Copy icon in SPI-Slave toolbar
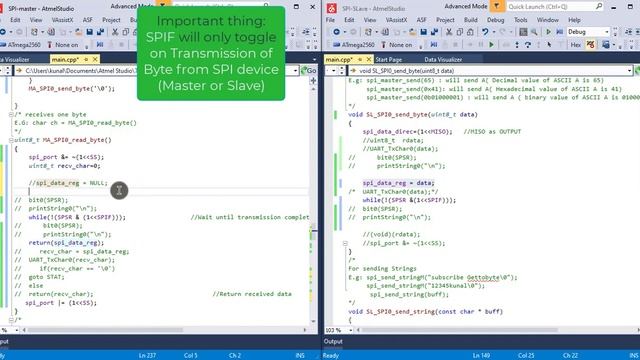 click(x=460, y=32)
